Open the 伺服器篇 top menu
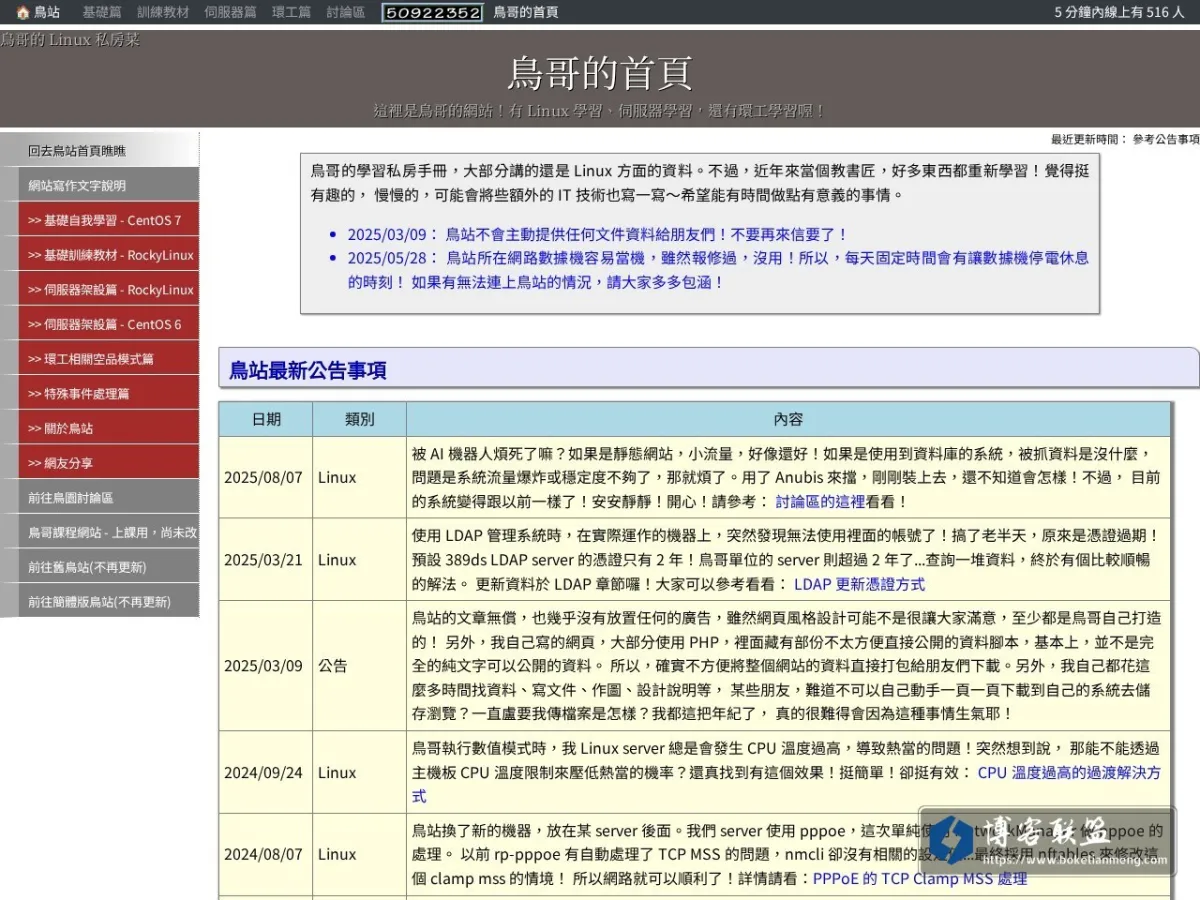The width and height of the screenshot is (1200, 900). click(x=230, y=12)
